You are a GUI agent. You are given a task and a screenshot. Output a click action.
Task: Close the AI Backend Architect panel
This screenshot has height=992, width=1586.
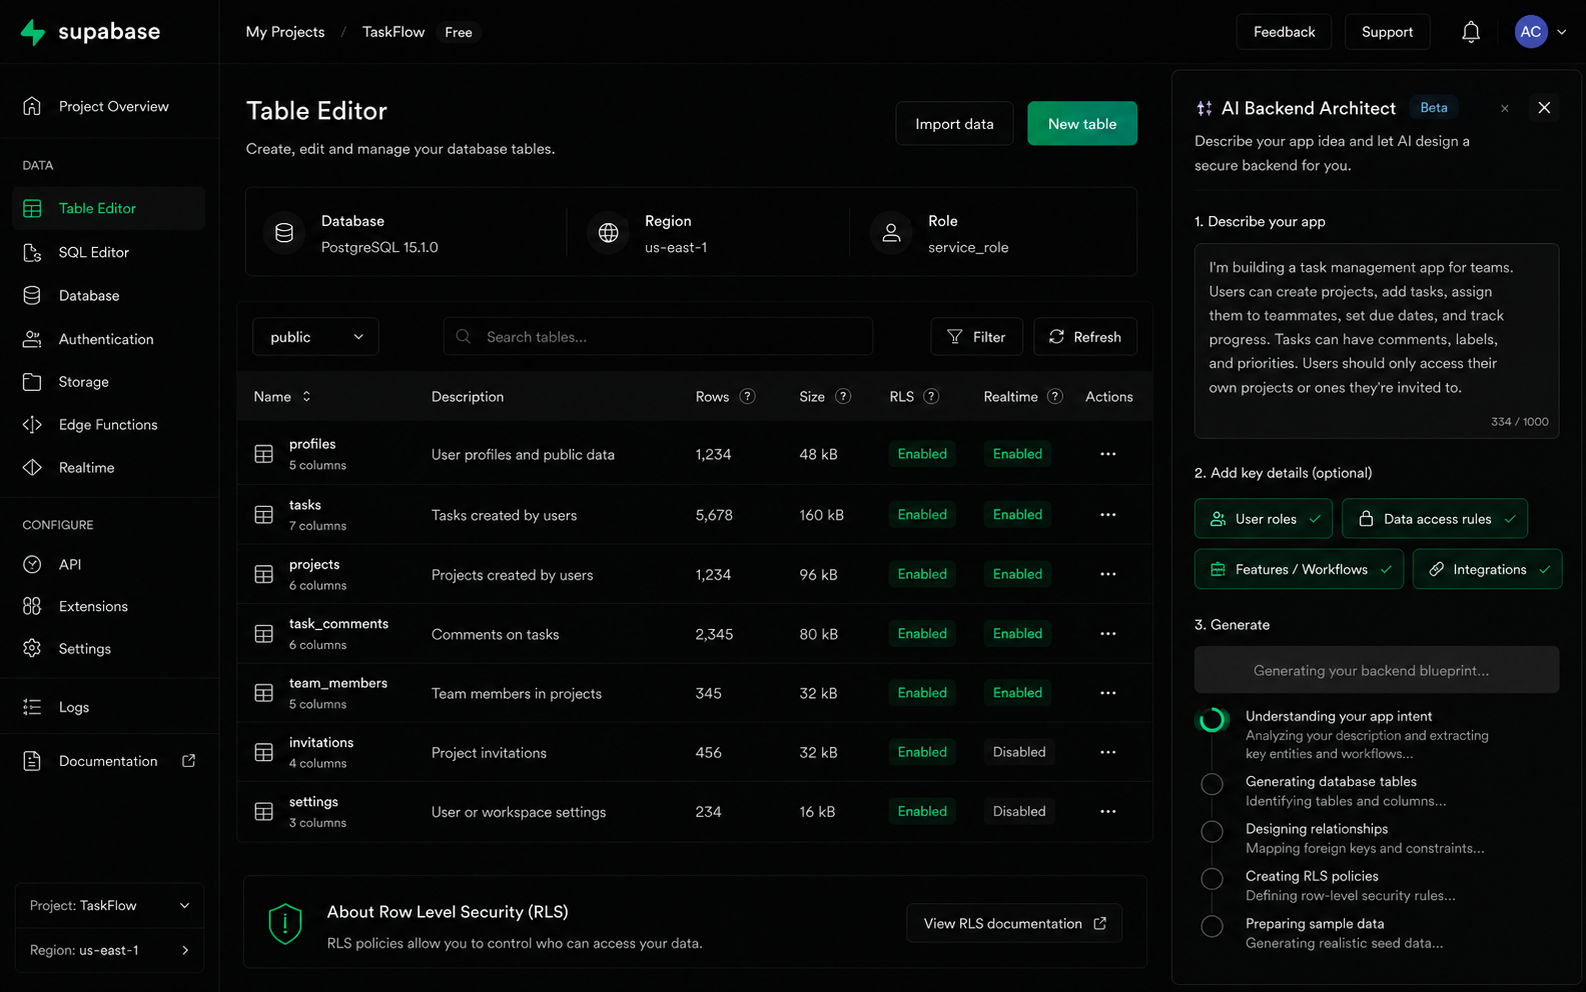pyautogui.click(x=1544, y=108)
